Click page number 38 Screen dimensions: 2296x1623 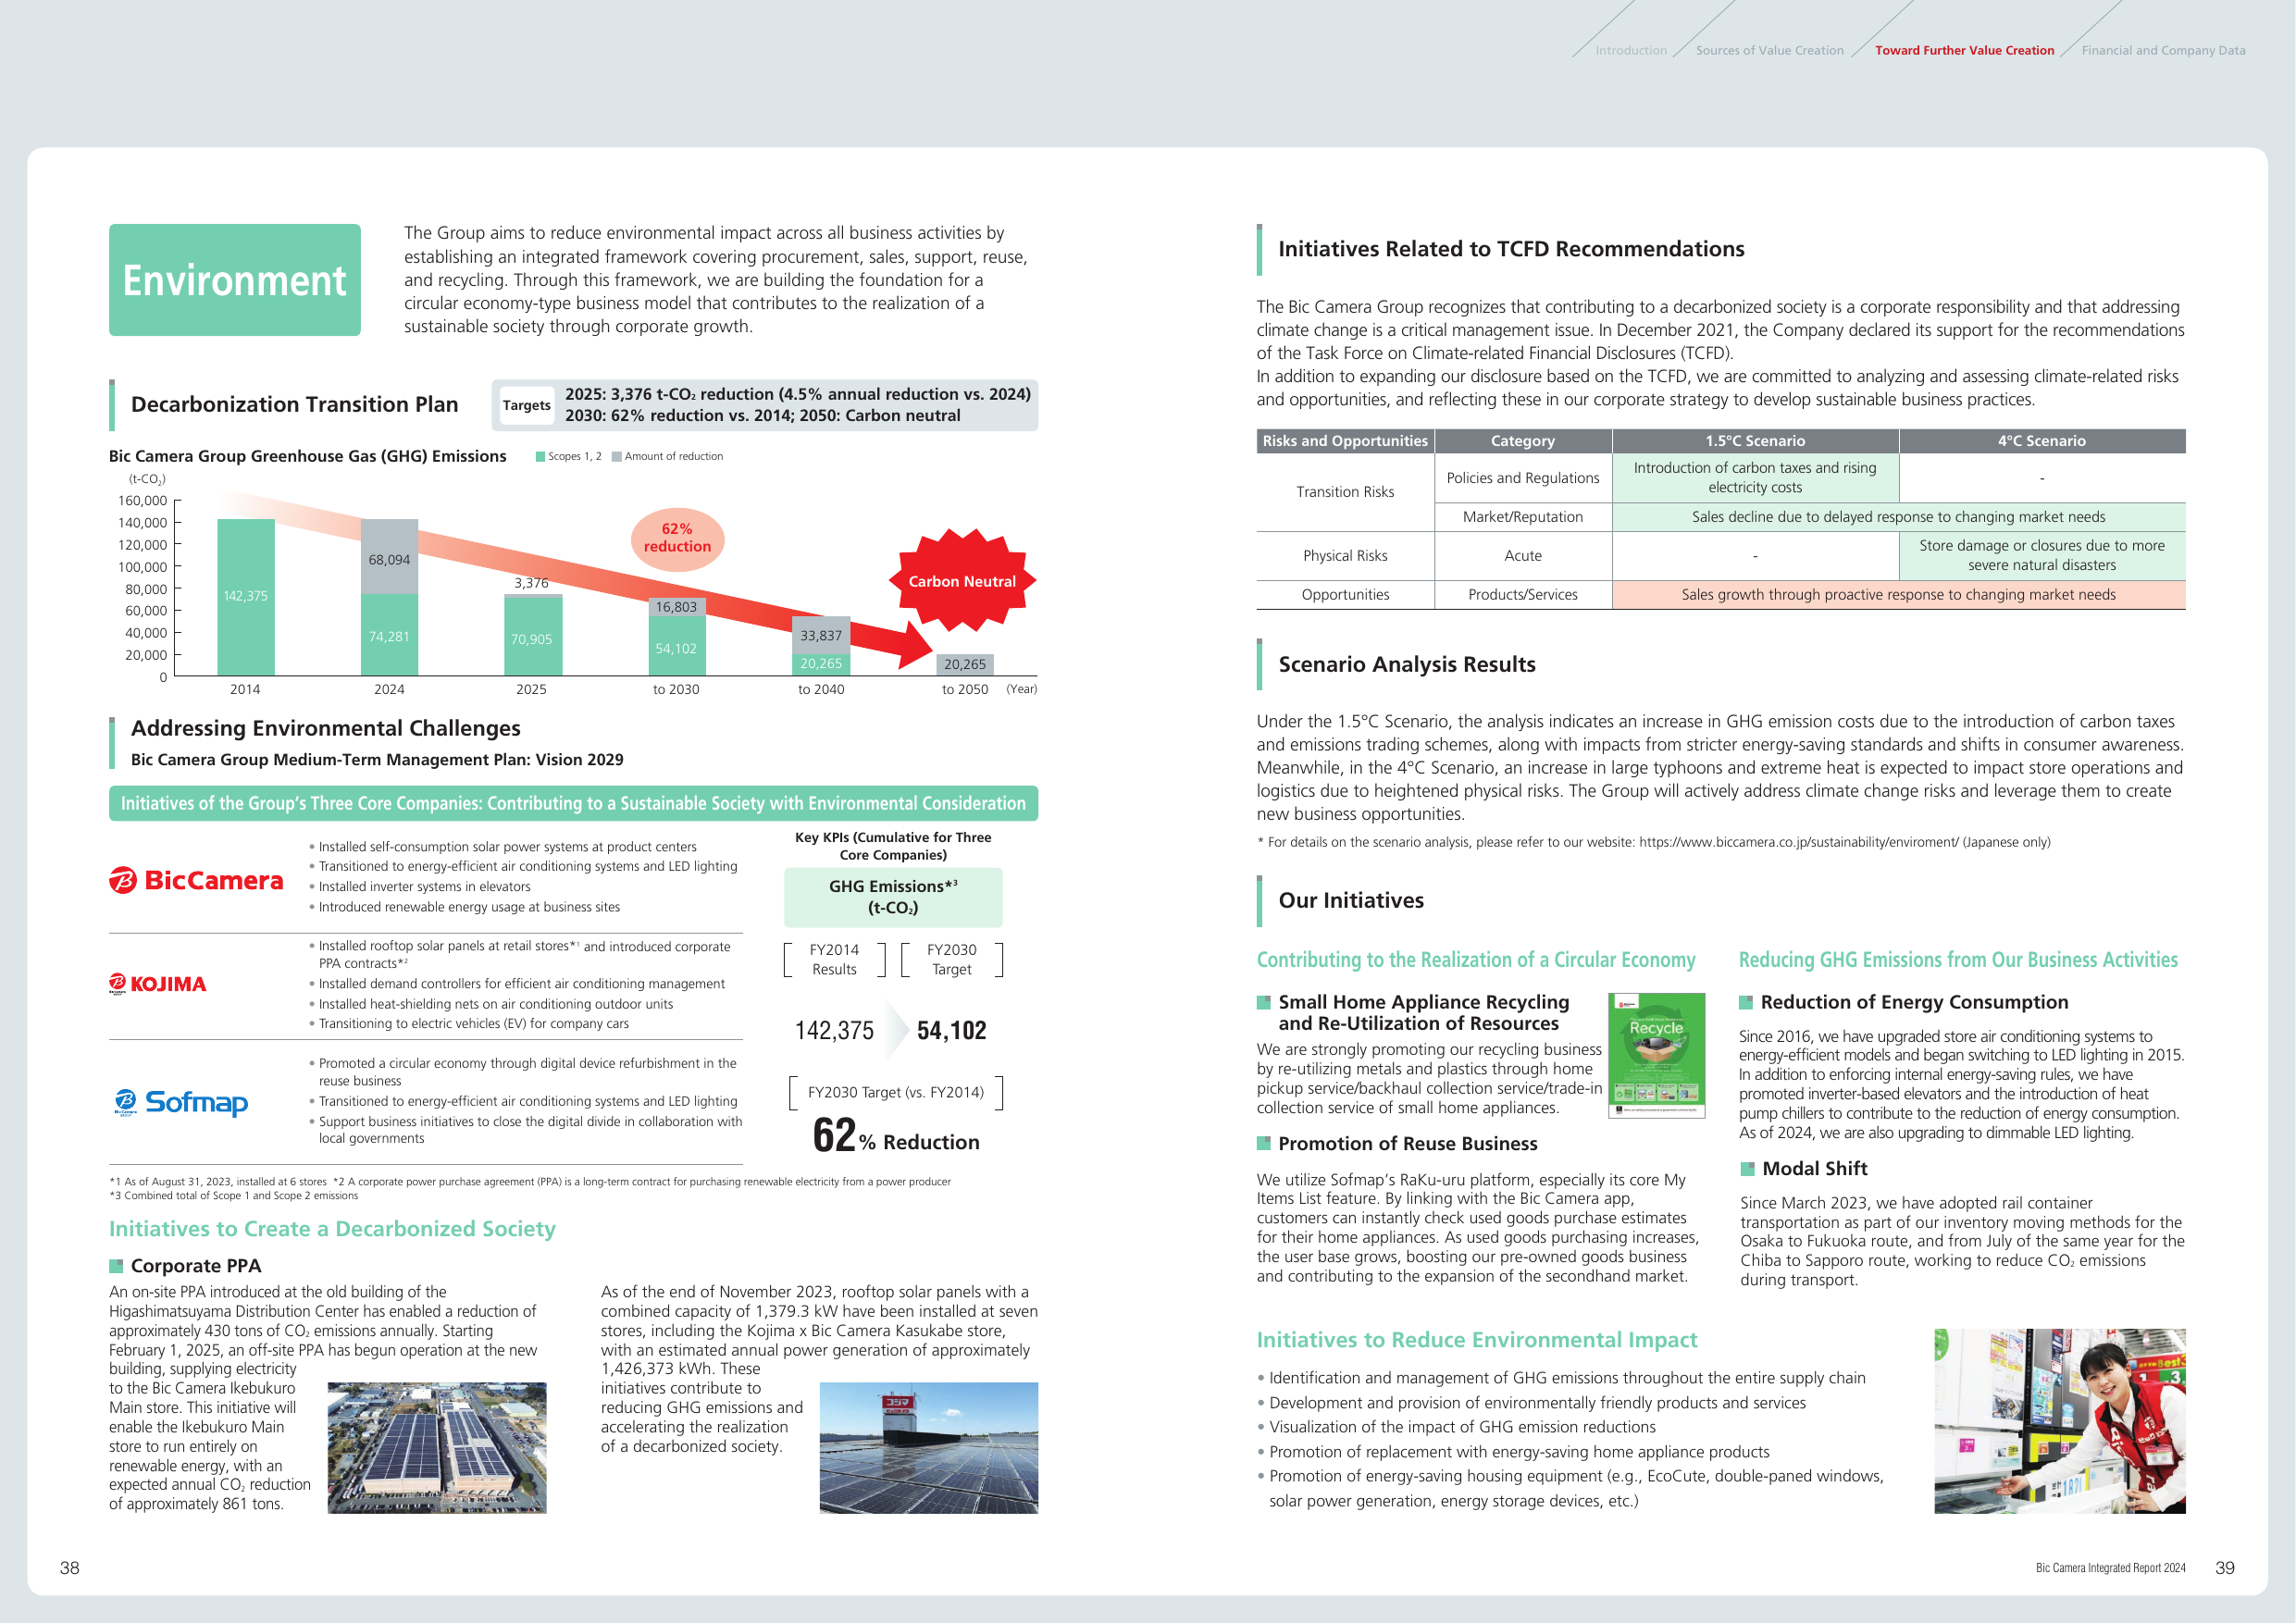click(69, 1568)
